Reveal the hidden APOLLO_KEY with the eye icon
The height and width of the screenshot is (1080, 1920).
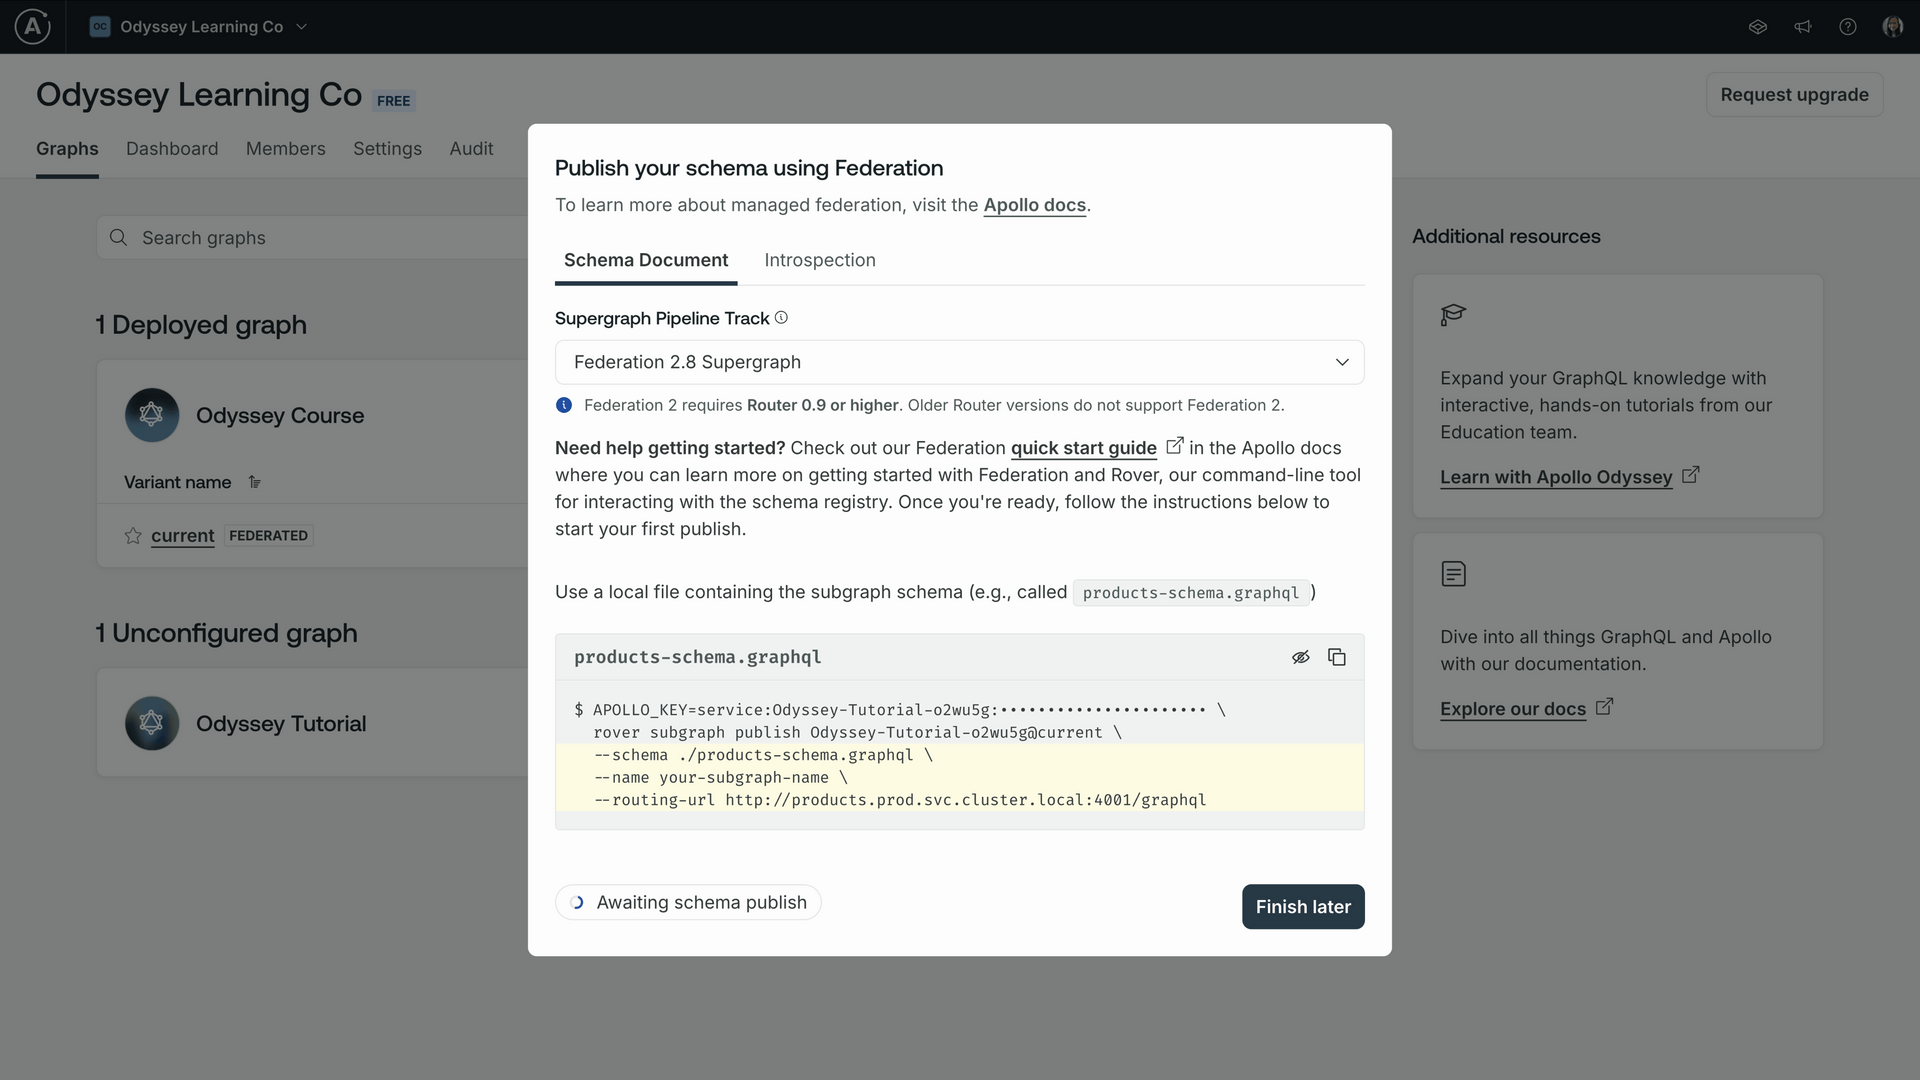[x=1301, y=657]
